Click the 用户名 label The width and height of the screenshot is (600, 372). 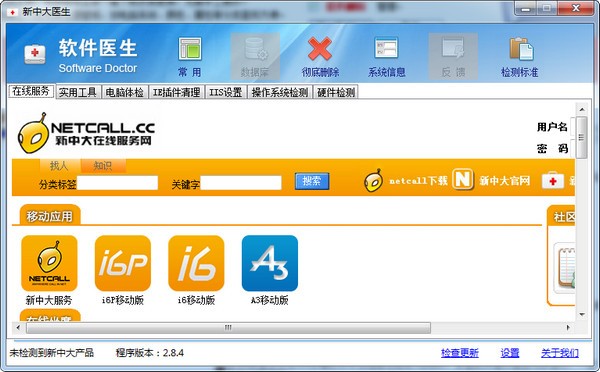[x=552, y=127]
